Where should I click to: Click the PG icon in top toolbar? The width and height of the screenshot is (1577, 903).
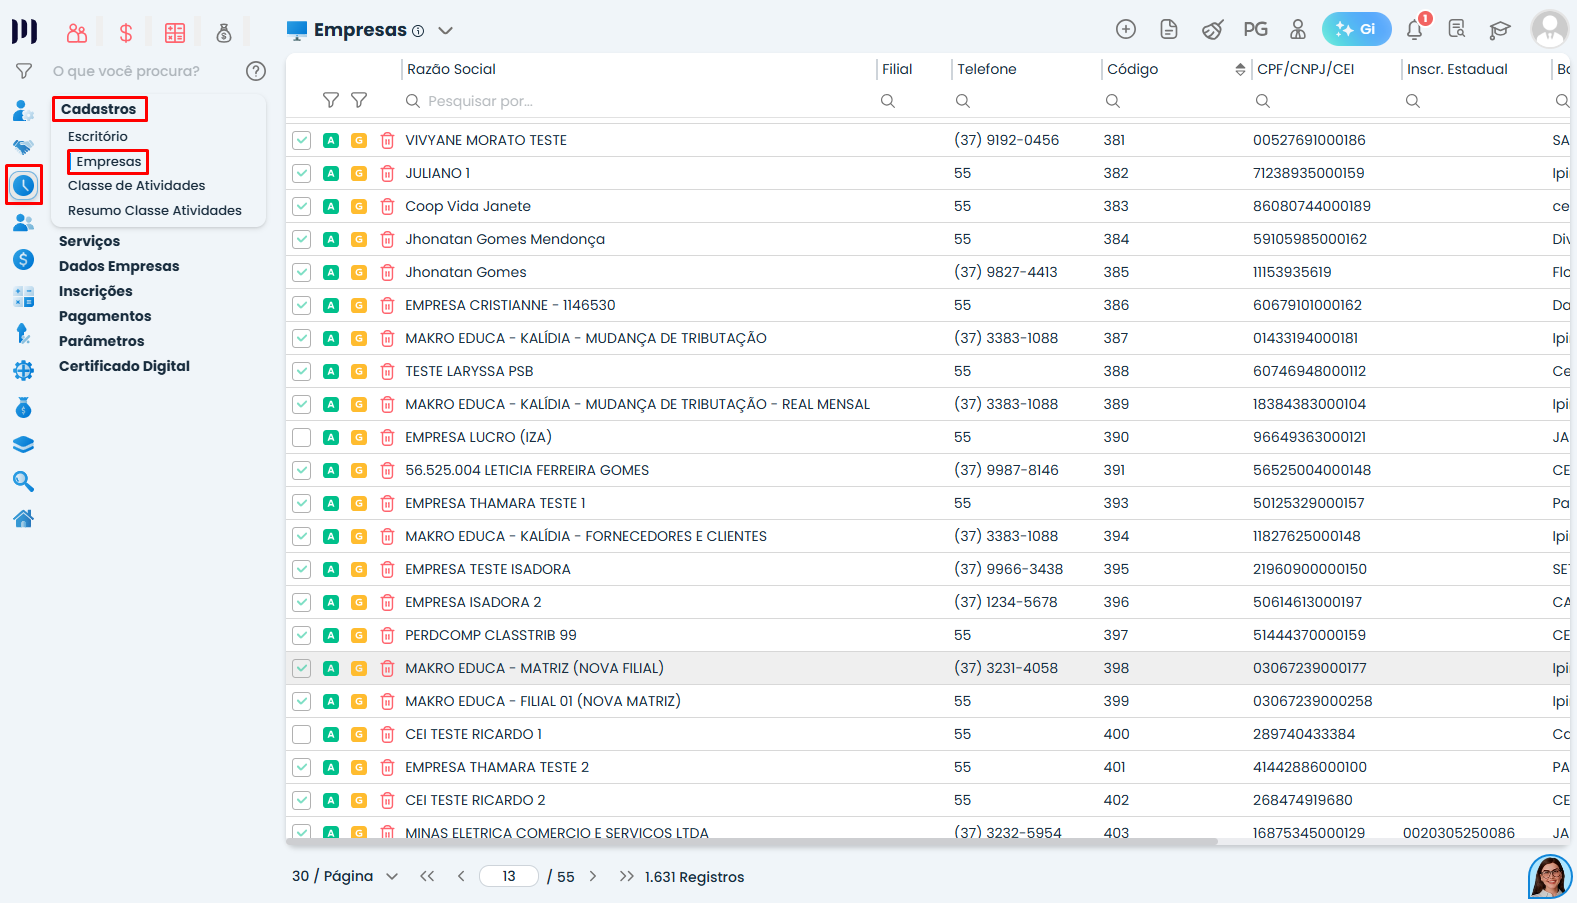tap(1255, 29)
